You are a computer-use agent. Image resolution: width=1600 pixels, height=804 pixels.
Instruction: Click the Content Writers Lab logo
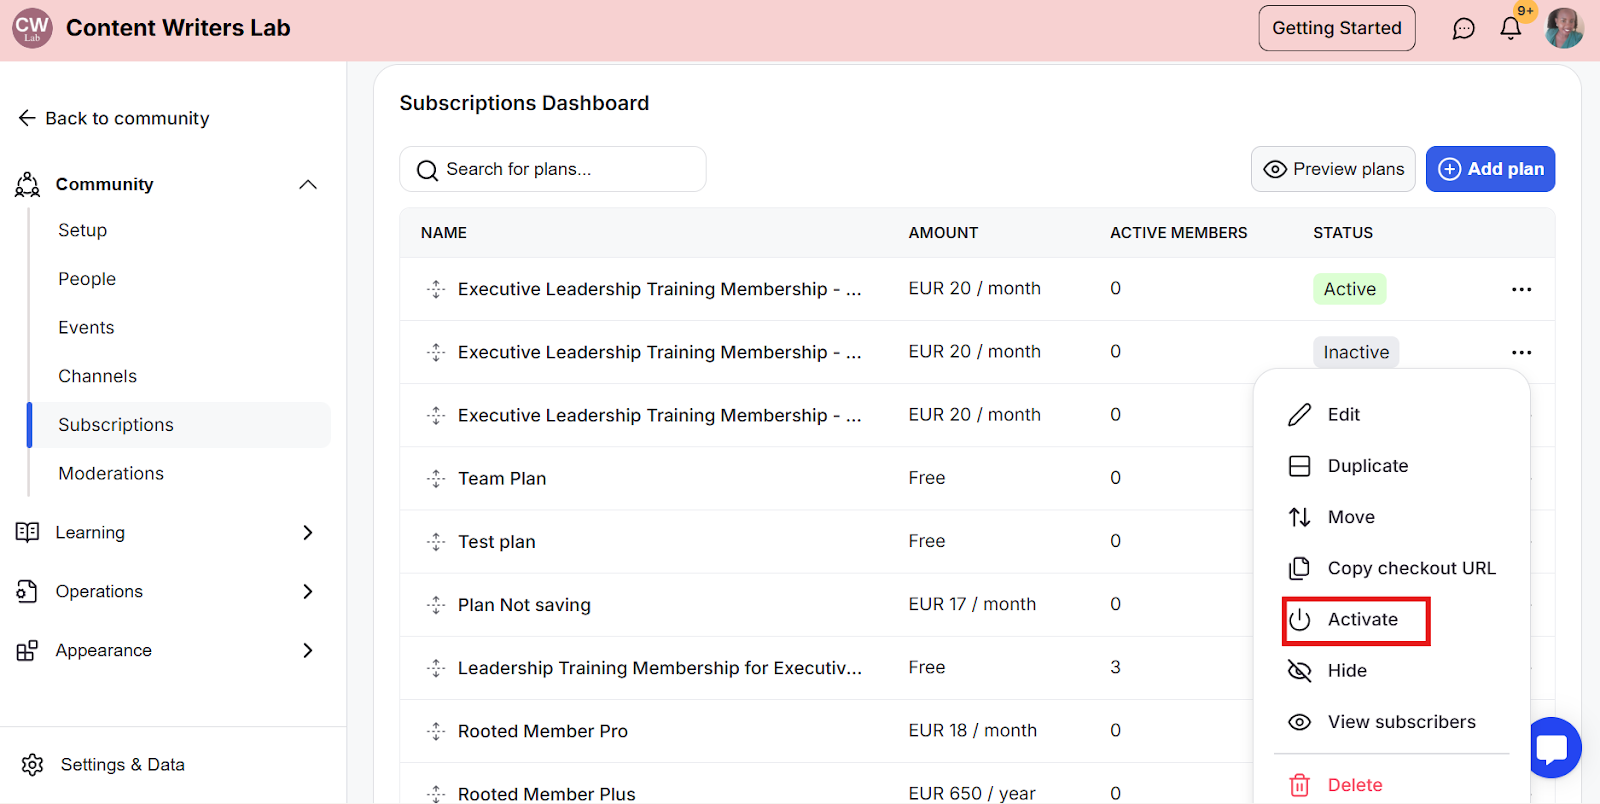(32, 28)
